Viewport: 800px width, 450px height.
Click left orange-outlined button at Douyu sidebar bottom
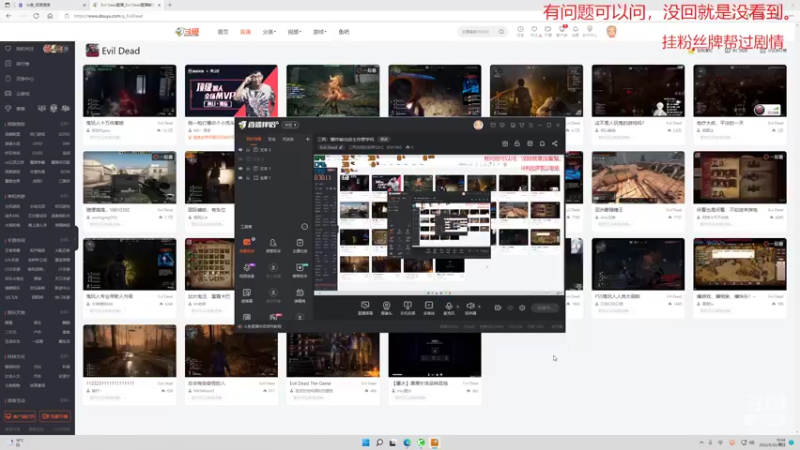pos(20,416)
